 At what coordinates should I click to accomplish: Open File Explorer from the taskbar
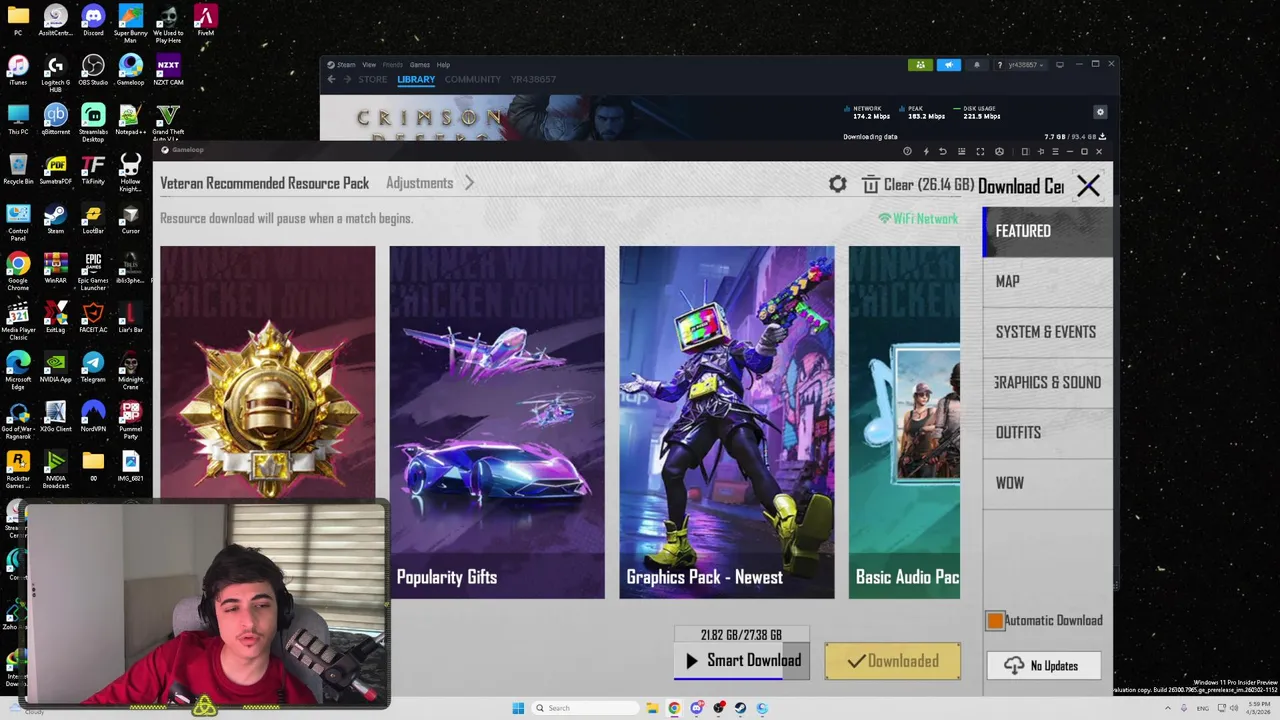pyautogui.click(x=652, y=708)
